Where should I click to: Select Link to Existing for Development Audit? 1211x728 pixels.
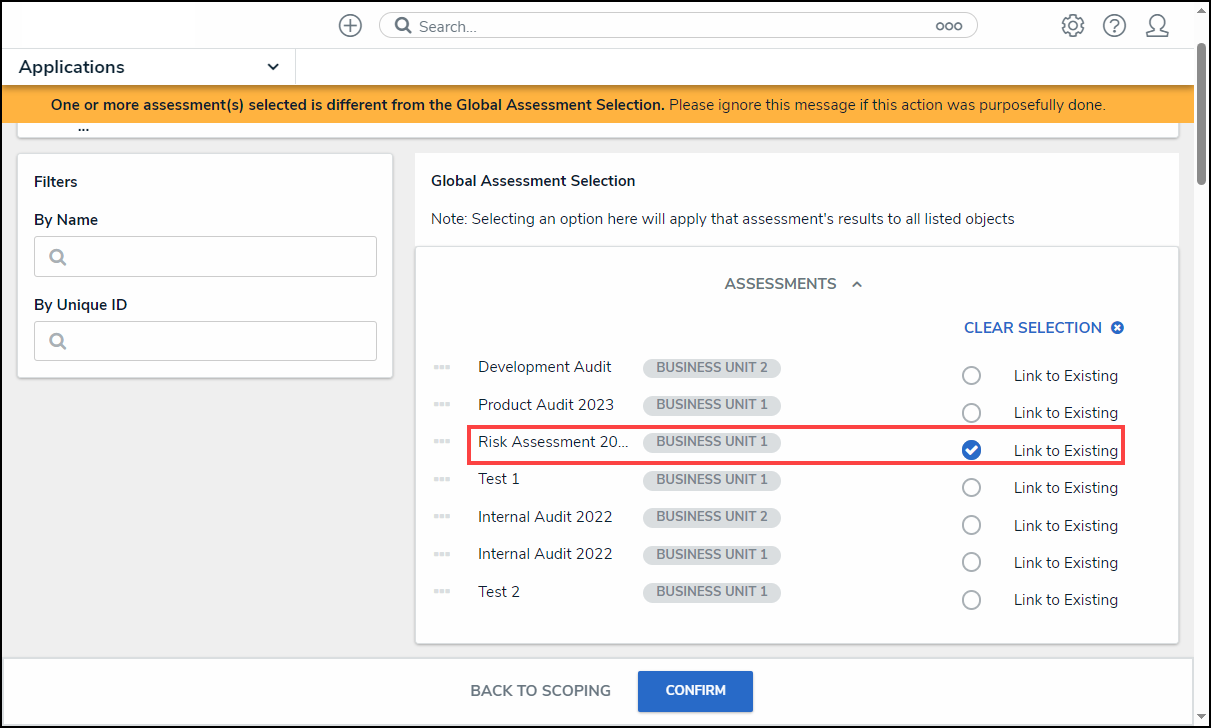971,376
